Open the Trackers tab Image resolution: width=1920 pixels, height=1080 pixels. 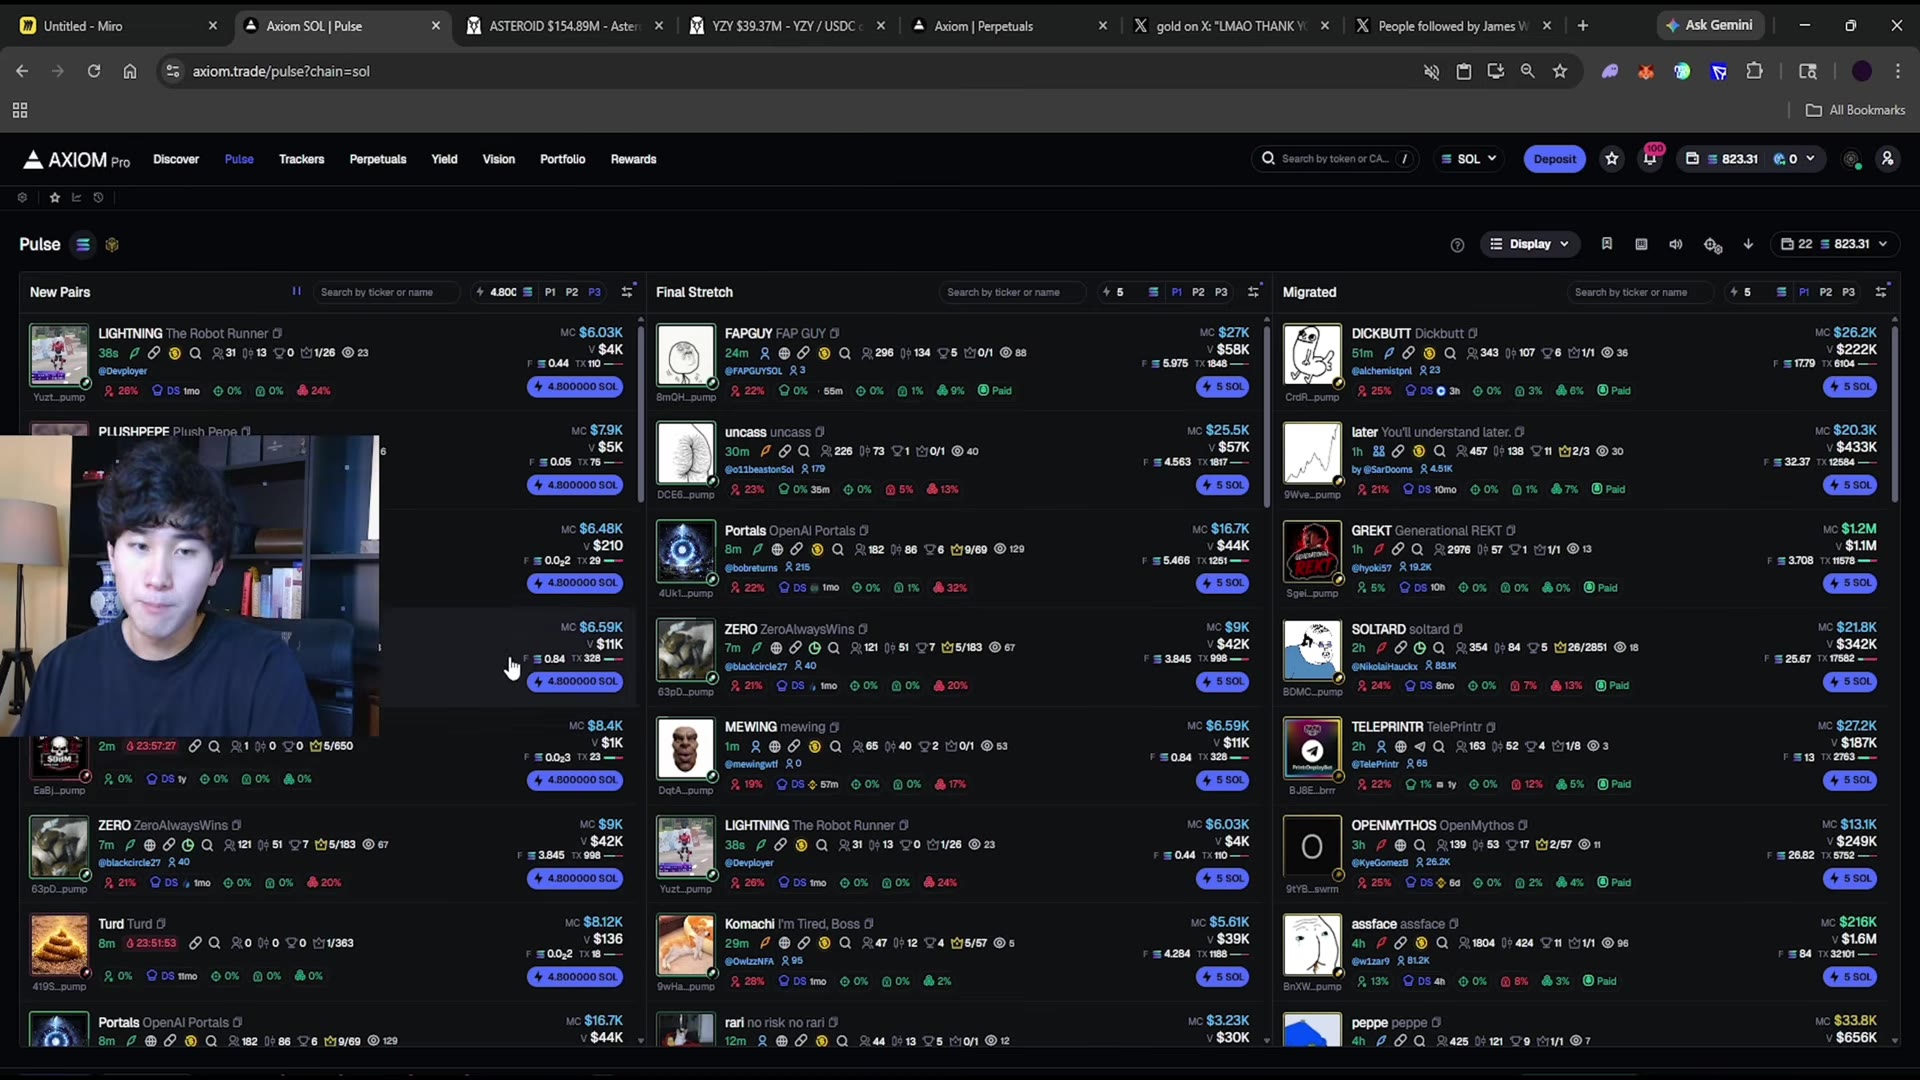[301, 159]
